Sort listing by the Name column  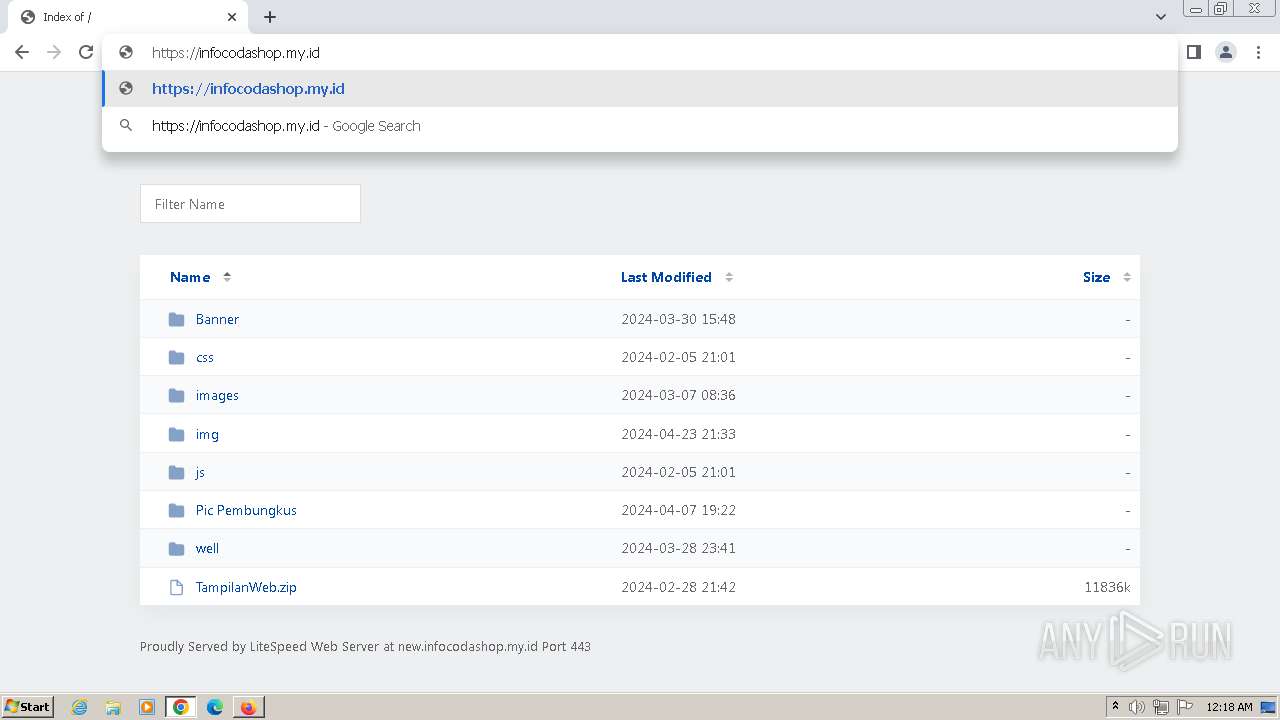point(190,277)
